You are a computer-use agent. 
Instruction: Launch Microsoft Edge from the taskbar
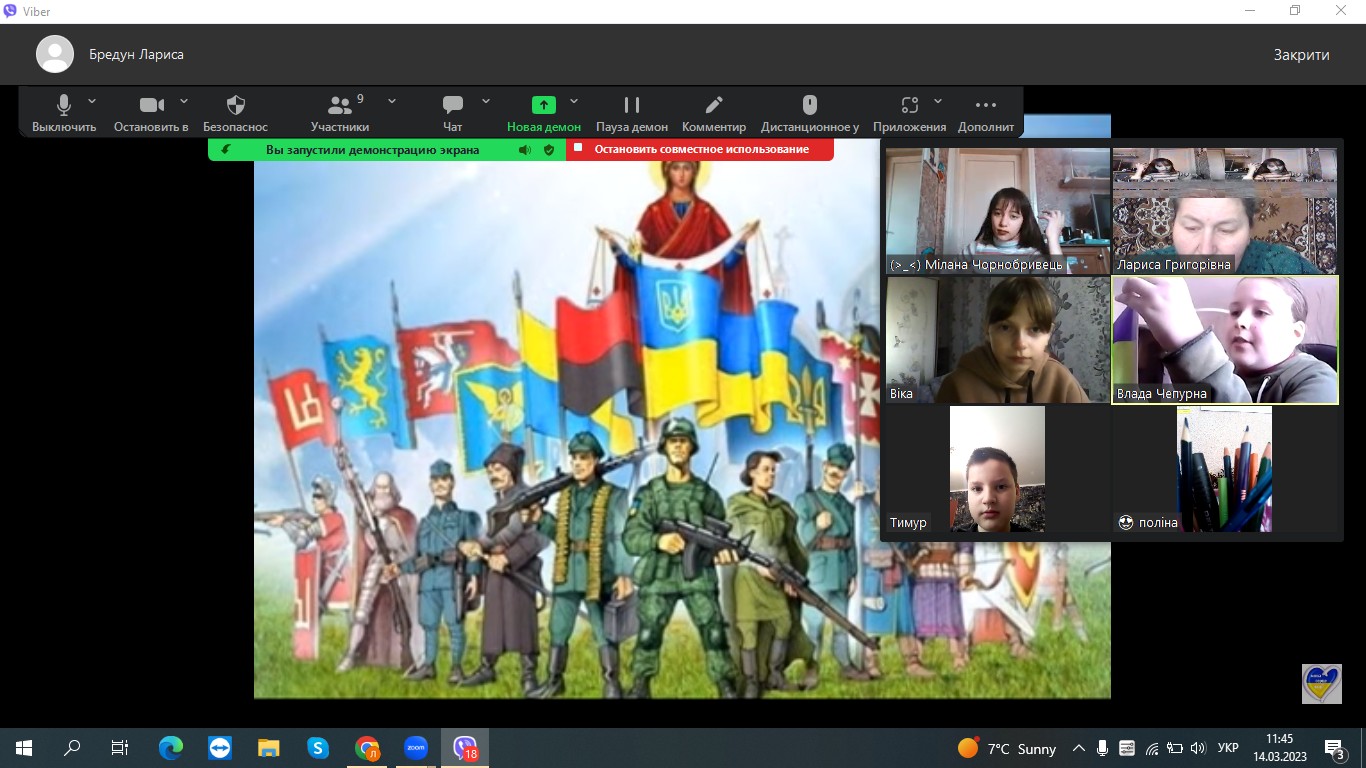click(x=171, y=748)
